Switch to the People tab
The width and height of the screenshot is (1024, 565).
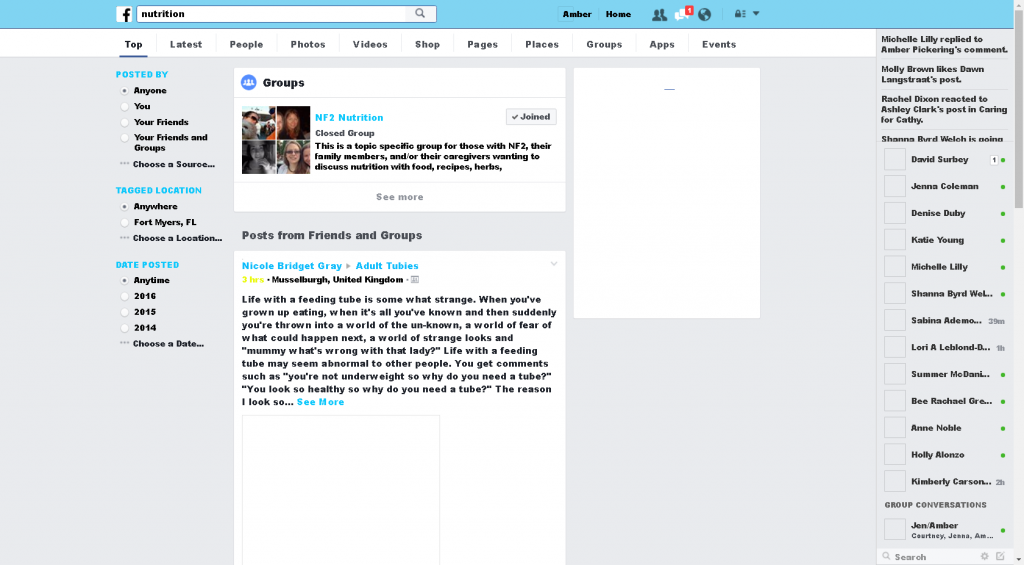[246, 44]
